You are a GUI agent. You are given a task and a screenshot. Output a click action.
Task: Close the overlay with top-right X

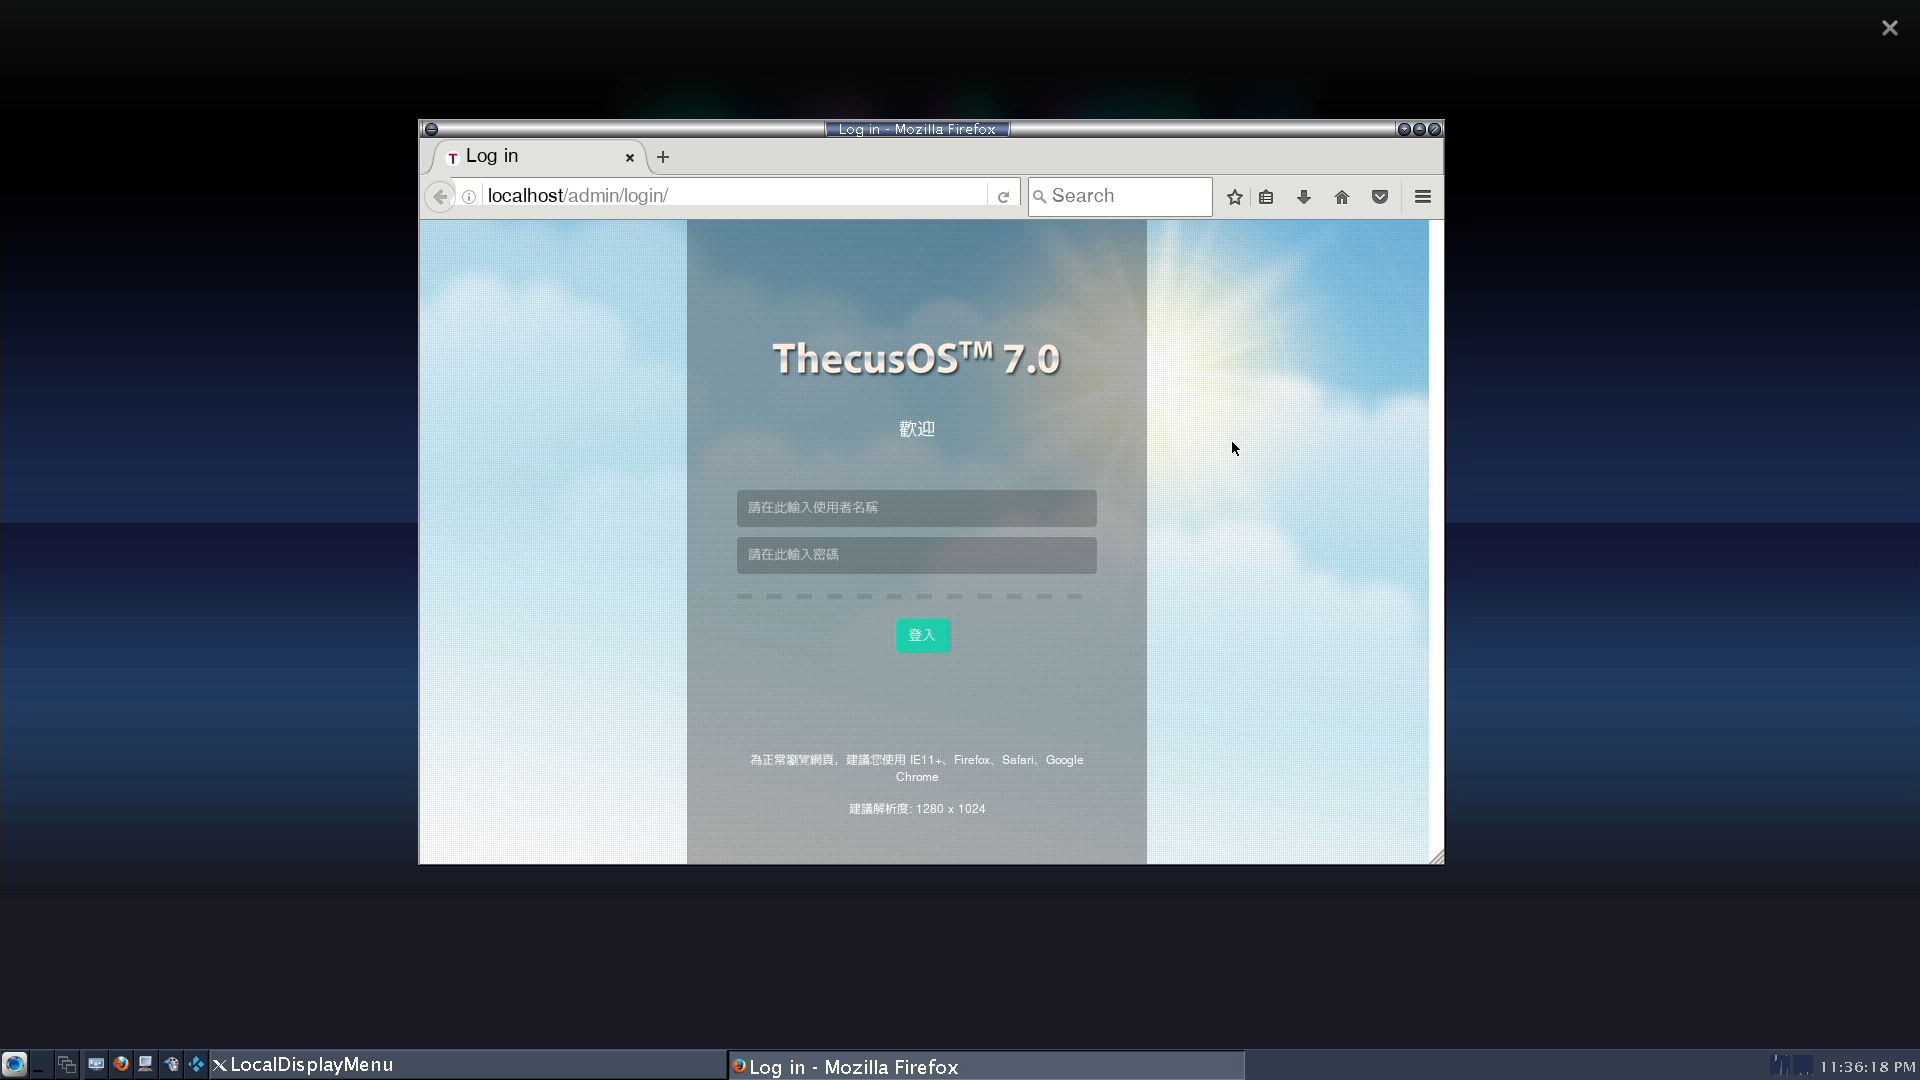(x=1889, y=28)
